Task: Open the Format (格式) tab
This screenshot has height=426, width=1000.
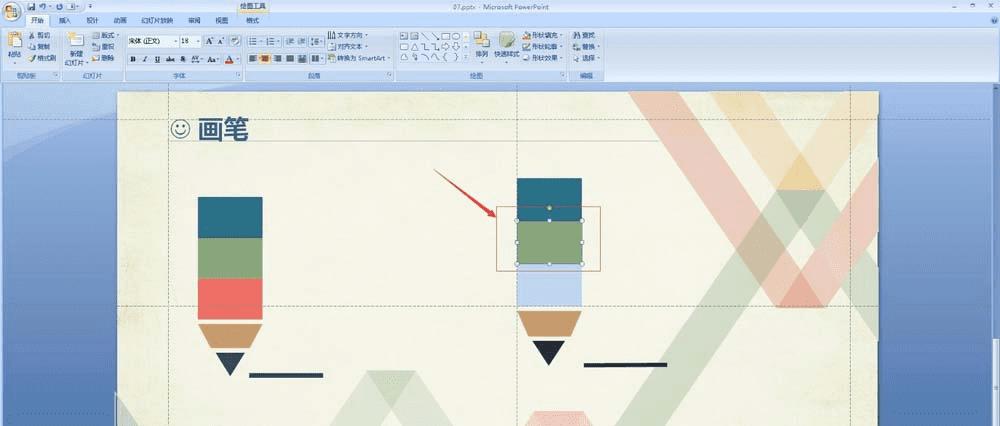Action: click(253, 20)
